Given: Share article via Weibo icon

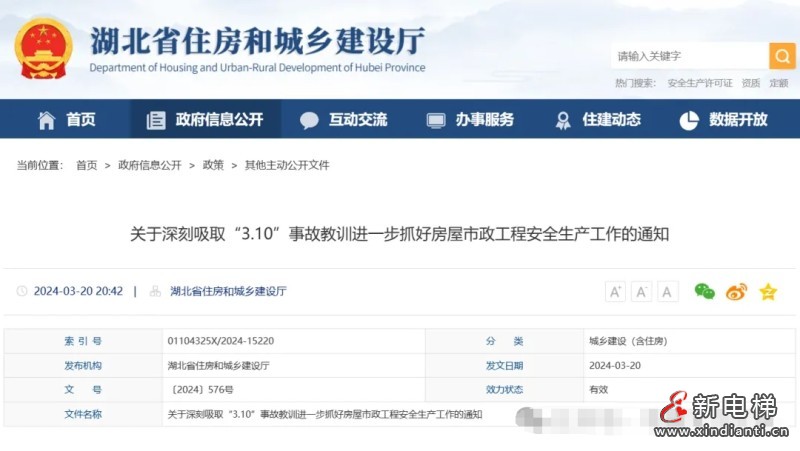Looking at the screenshot, I should 736,291.
